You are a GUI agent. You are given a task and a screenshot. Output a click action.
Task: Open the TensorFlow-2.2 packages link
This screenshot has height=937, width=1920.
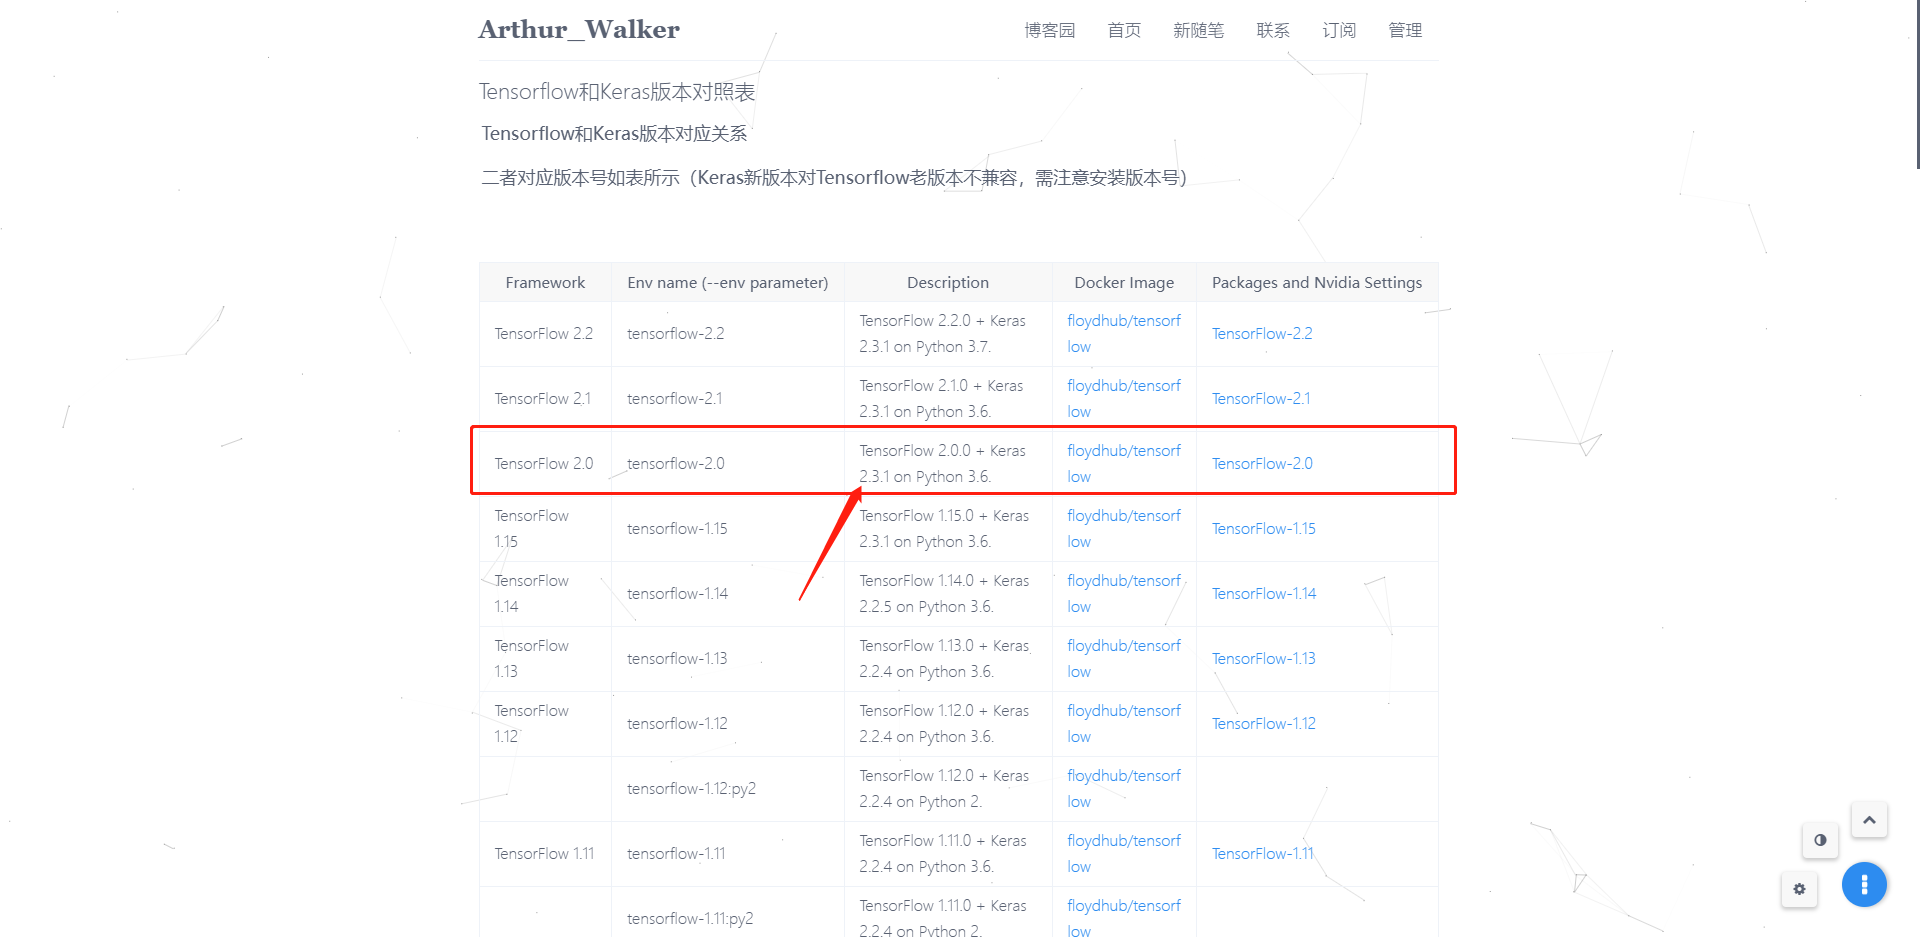click(x=1262, y=334)
